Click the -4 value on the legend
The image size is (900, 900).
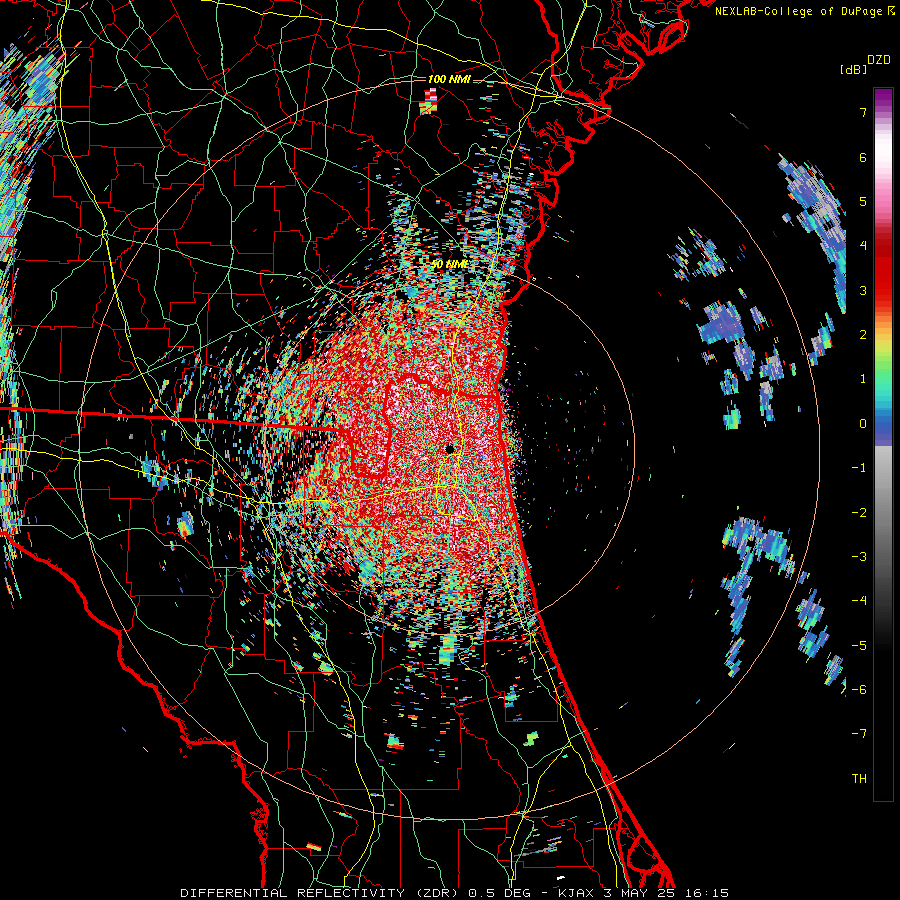click(859, 601)
